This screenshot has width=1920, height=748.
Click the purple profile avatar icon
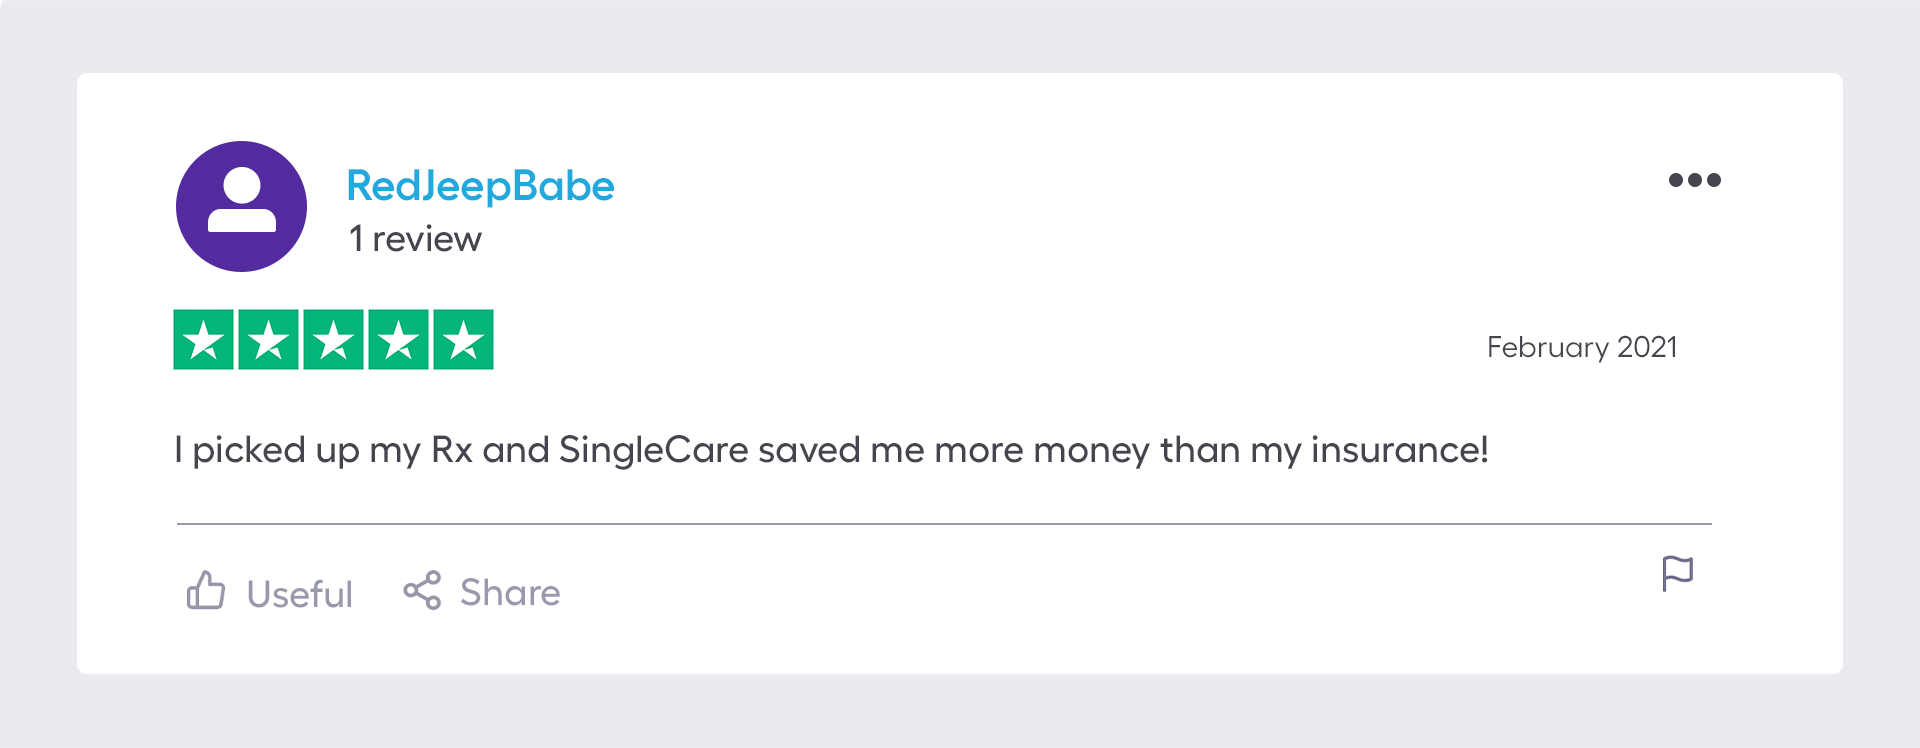(x=241, y=205)
